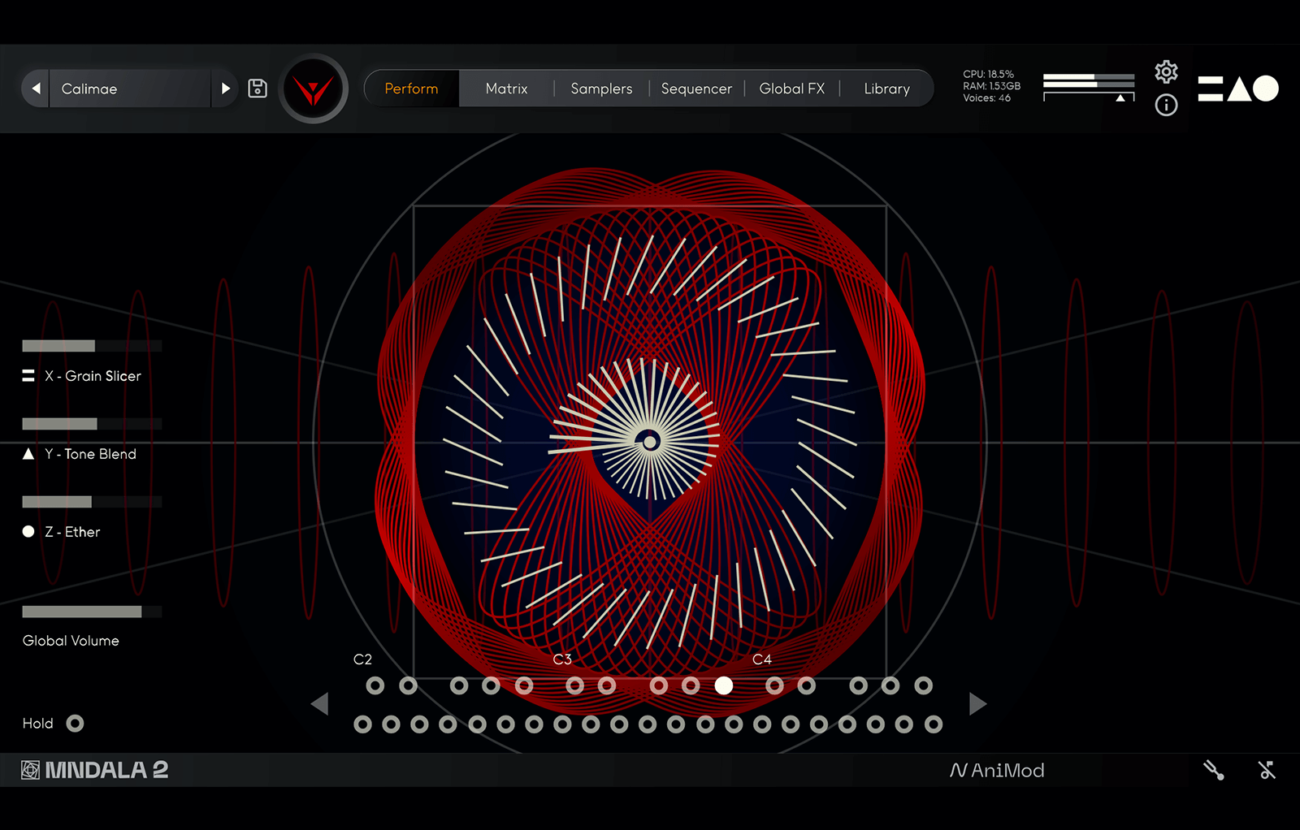The image size is (1300, 830).
Task: Go to next preset with right arrow
Action: tap(225, 89)
